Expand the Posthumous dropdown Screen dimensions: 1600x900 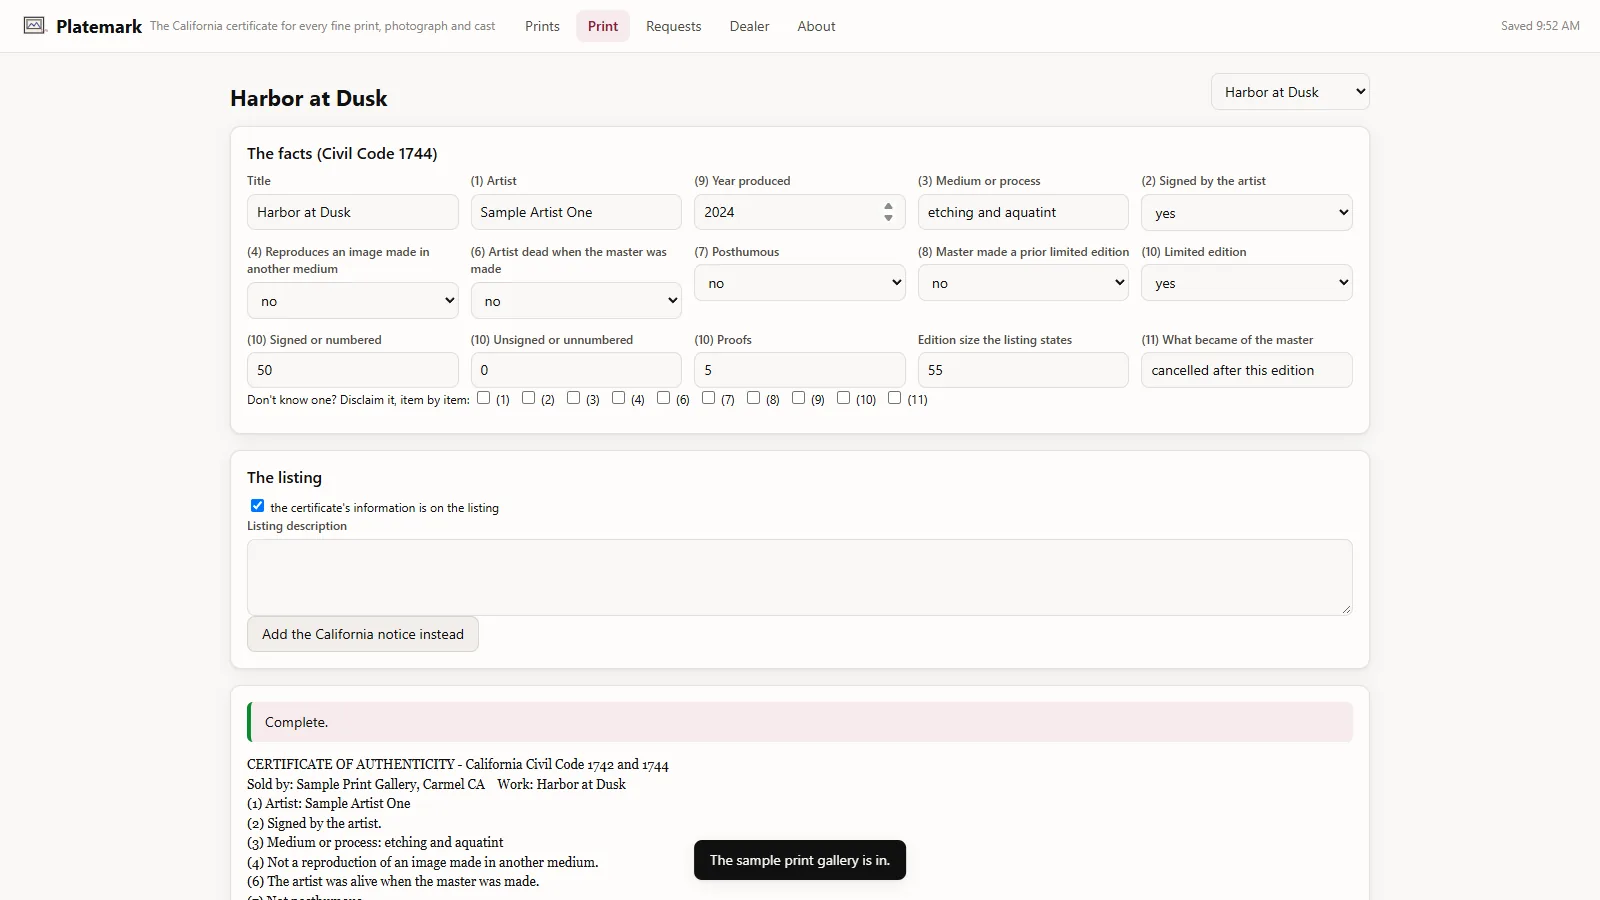(x=800, y=283)
